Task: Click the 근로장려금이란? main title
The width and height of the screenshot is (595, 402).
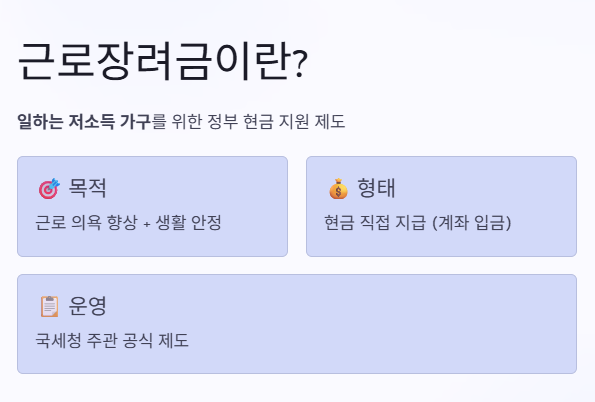Action: tap(163, 61)
